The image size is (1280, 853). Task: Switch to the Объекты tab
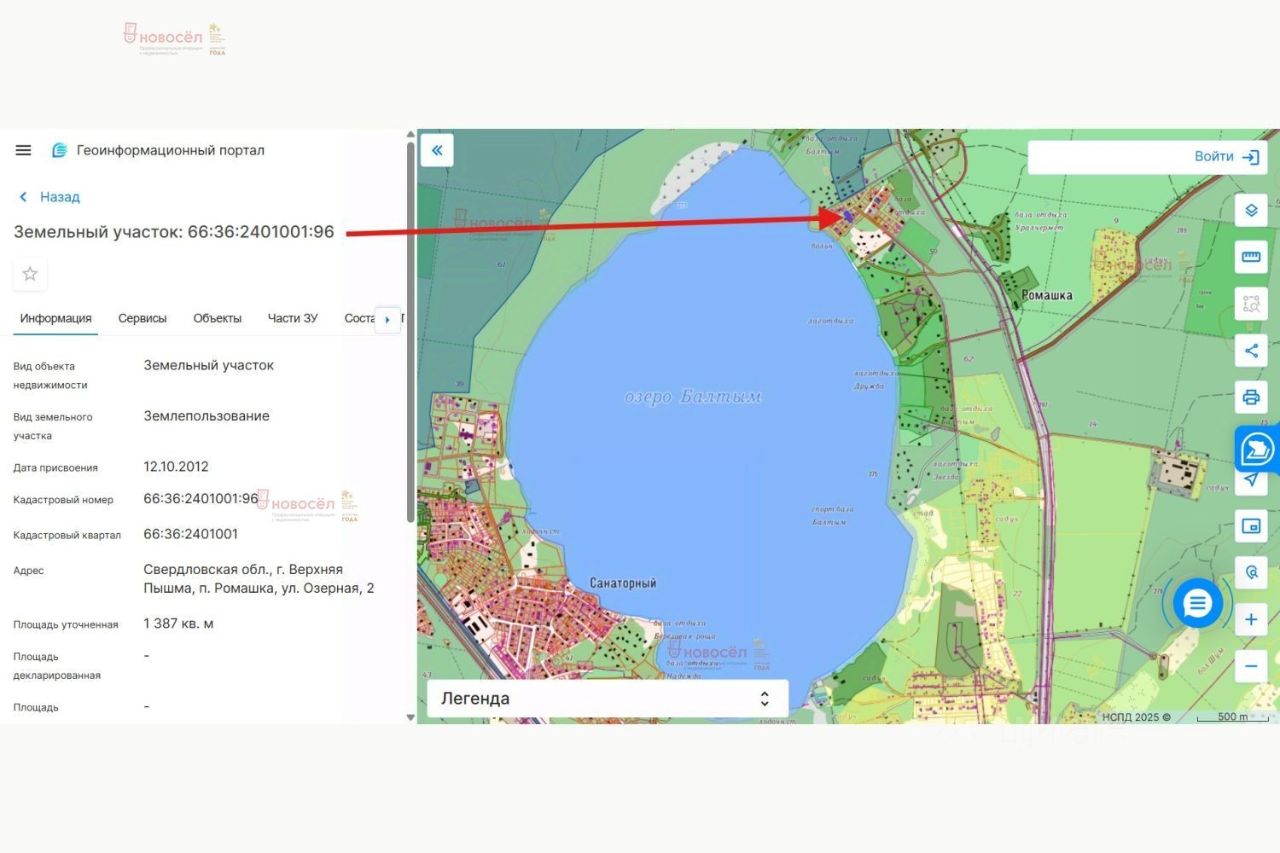(x=217, y=318)
